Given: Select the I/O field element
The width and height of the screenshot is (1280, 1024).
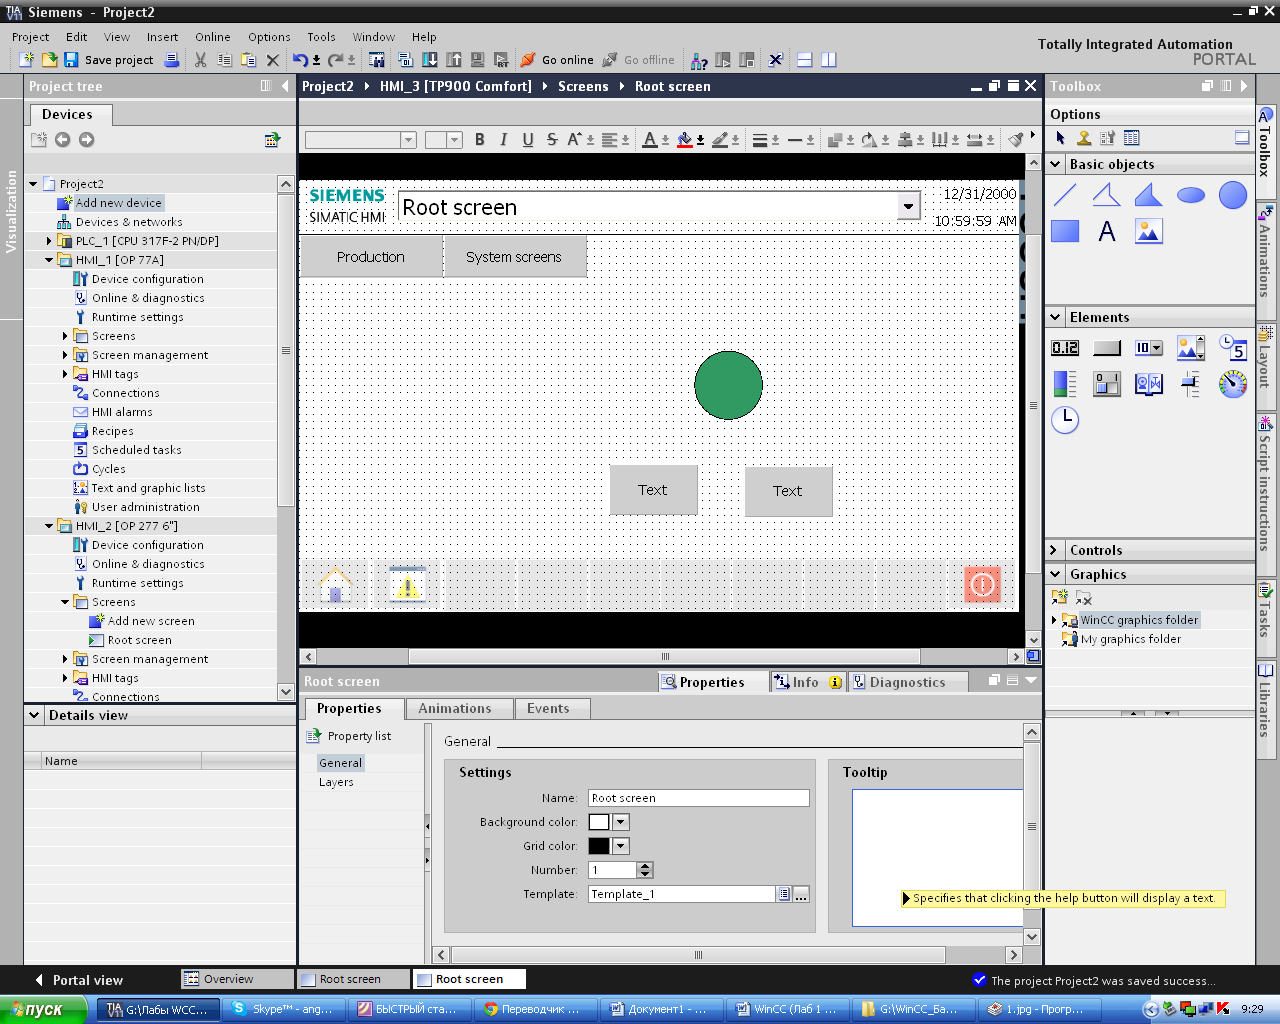Looking at the screenshot, I should [1065, 348].
